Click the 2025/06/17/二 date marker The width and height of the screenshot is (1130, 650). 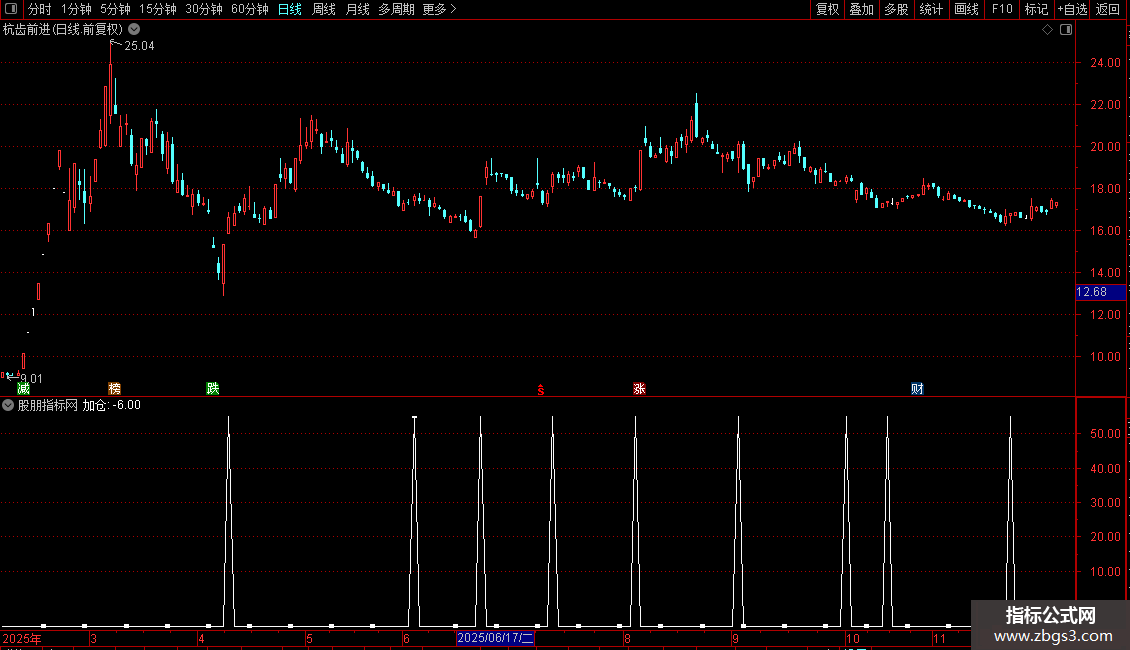coord(496,638)
